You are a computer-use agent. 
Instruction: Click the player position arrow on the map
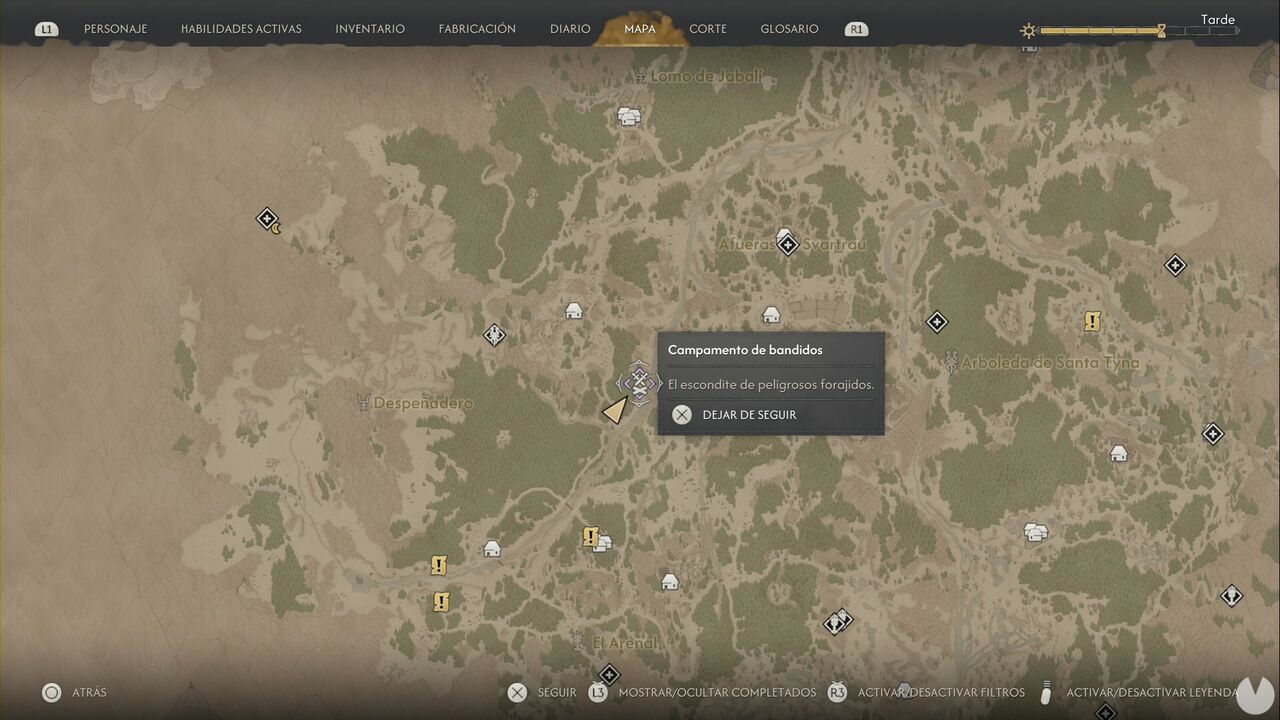[x=616, y=409]
